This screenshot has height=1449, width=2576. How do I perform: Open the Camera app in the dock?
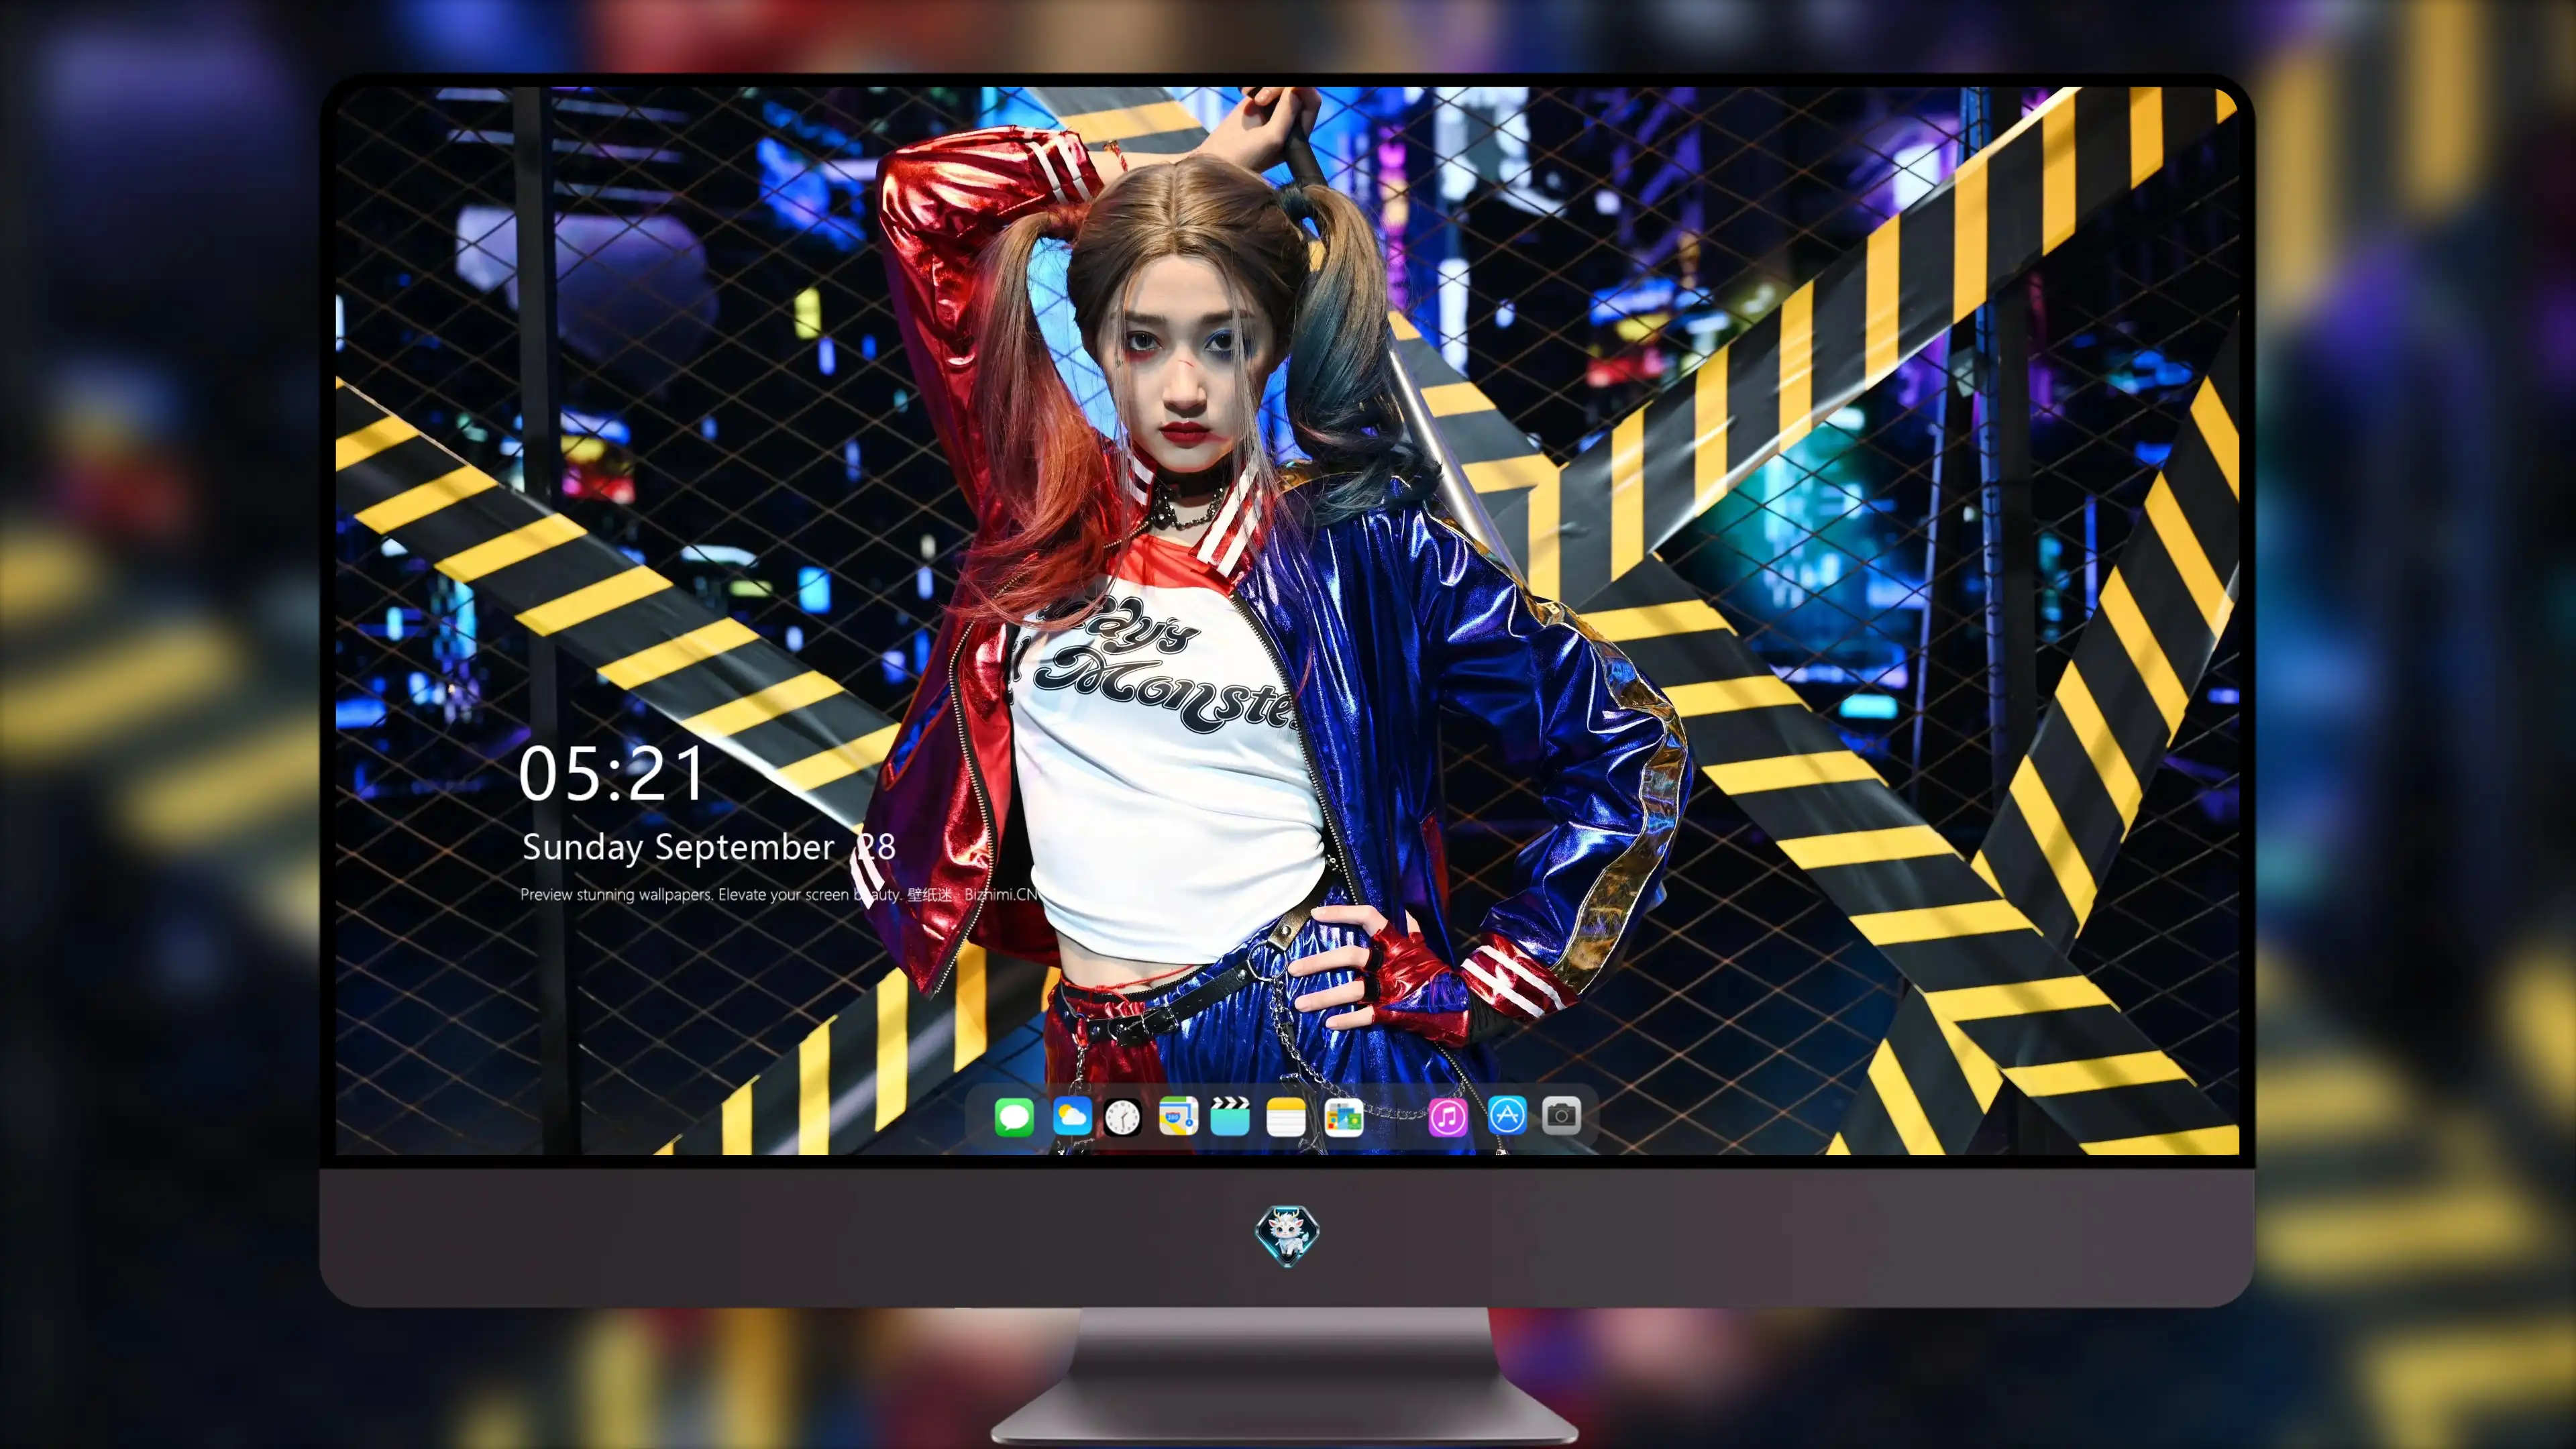pos(1561,1116)
